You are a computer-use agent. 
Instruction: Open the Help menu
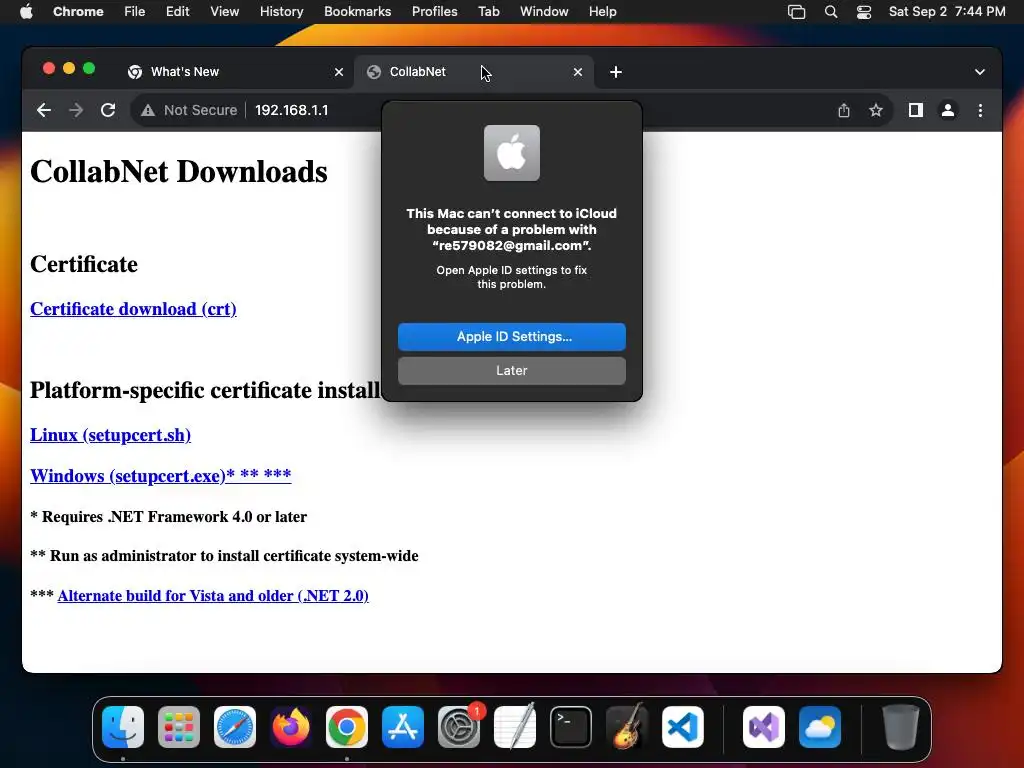tap(602, 11)
